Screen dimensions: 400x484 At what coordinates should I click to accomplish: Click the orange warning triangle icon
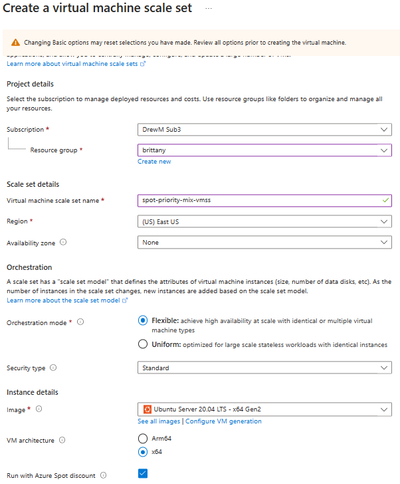(15, 43)
